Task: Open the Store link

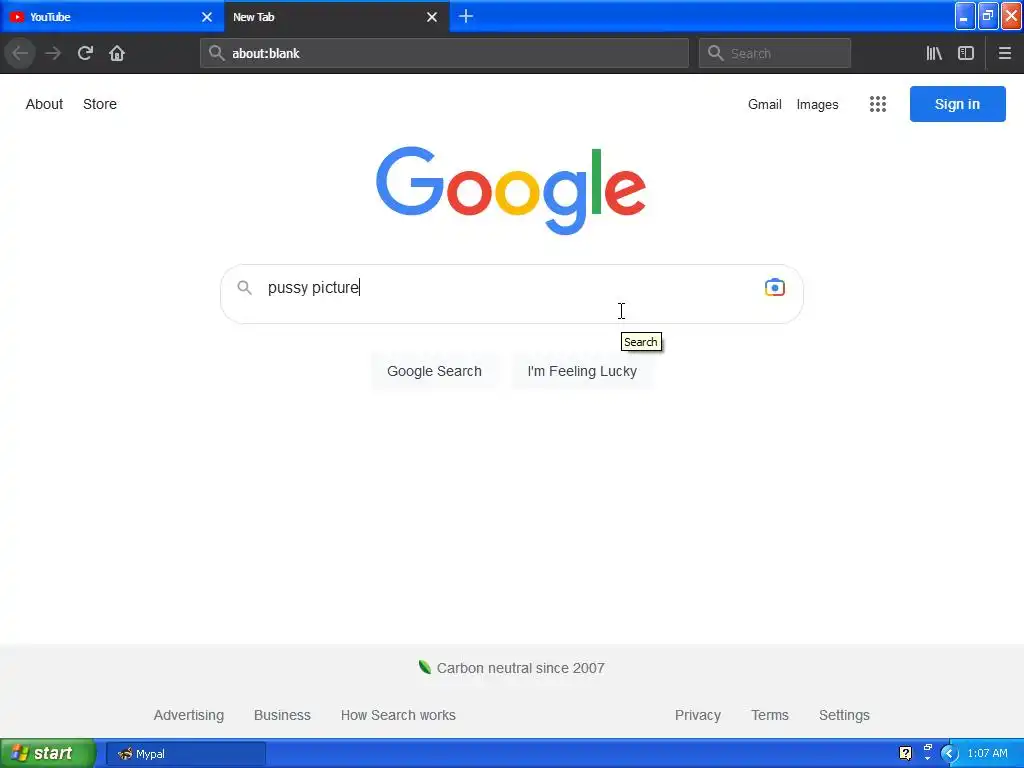Action: (x=100, y=104)
